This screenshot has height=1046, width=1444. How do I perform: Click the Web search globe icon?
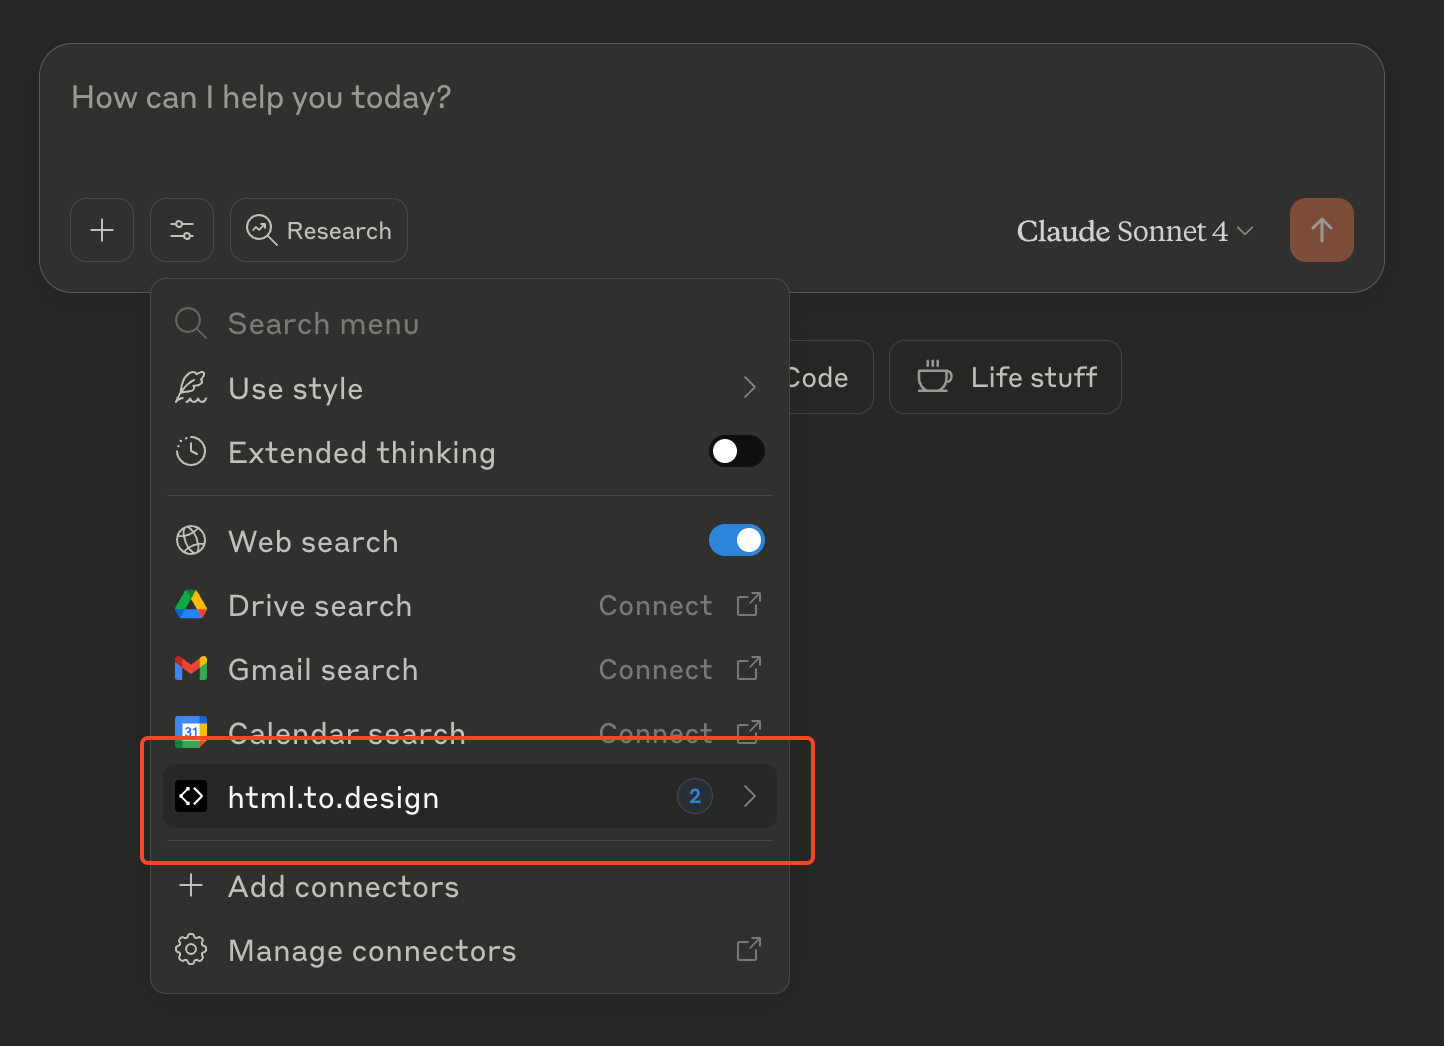(191, 541)
